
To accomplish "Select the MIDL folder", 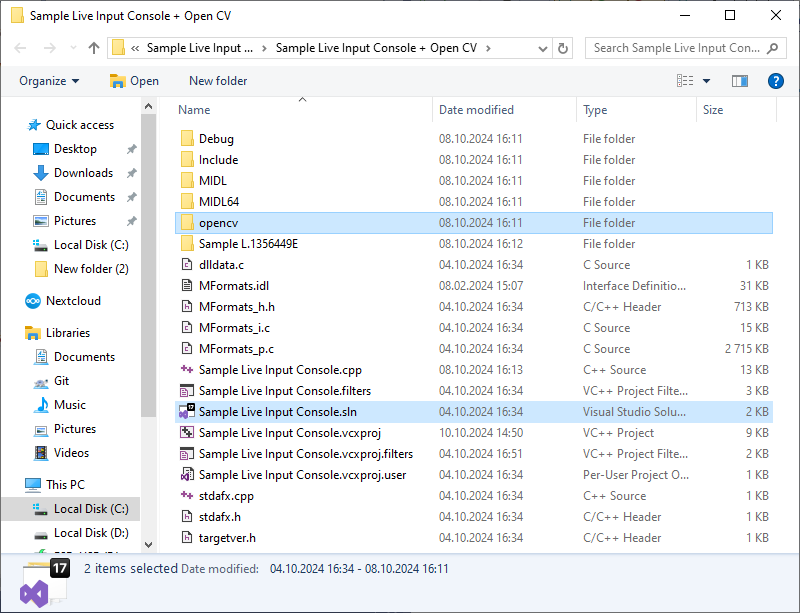I will tap(473, 181).
